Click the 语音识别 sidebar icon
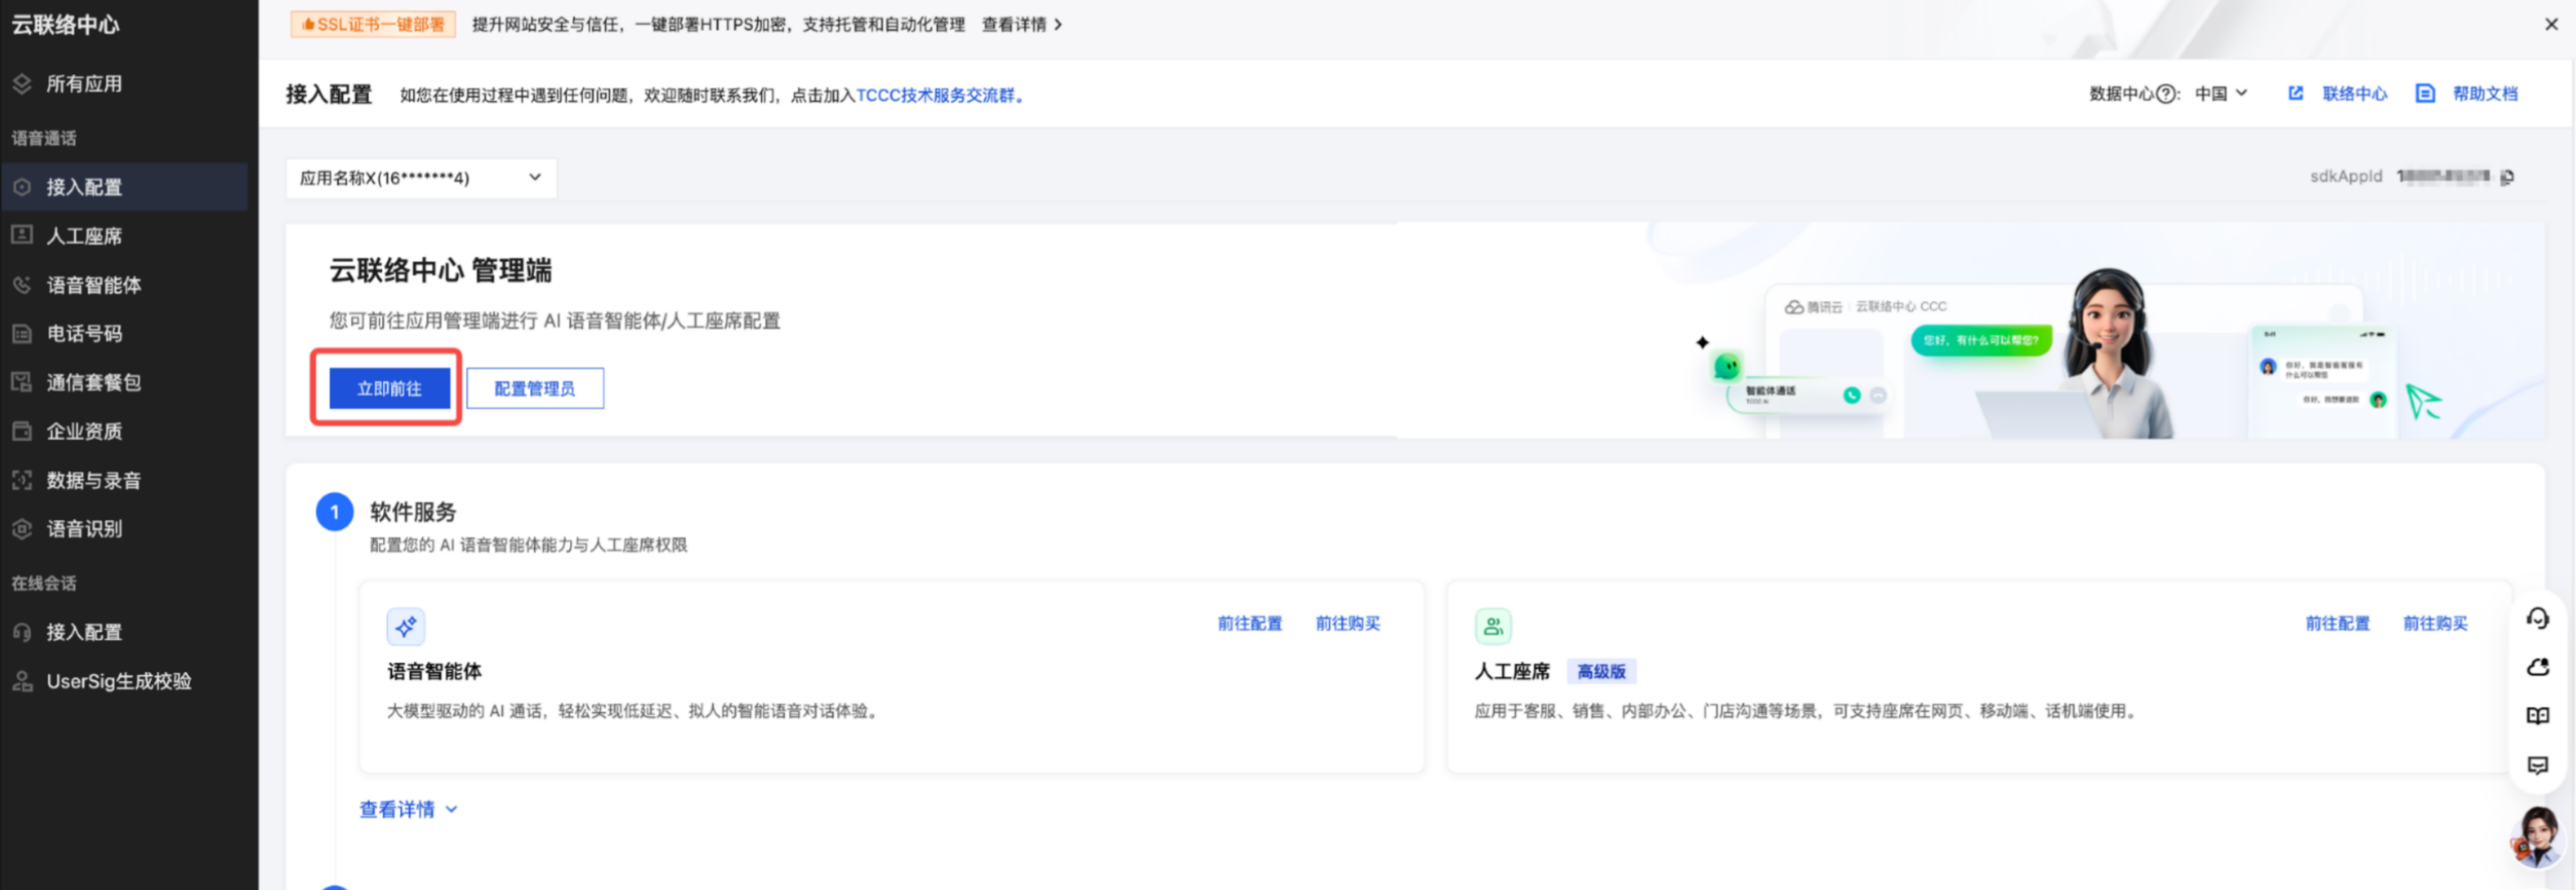Screen dimensions: 2576x890 [22, 529]
